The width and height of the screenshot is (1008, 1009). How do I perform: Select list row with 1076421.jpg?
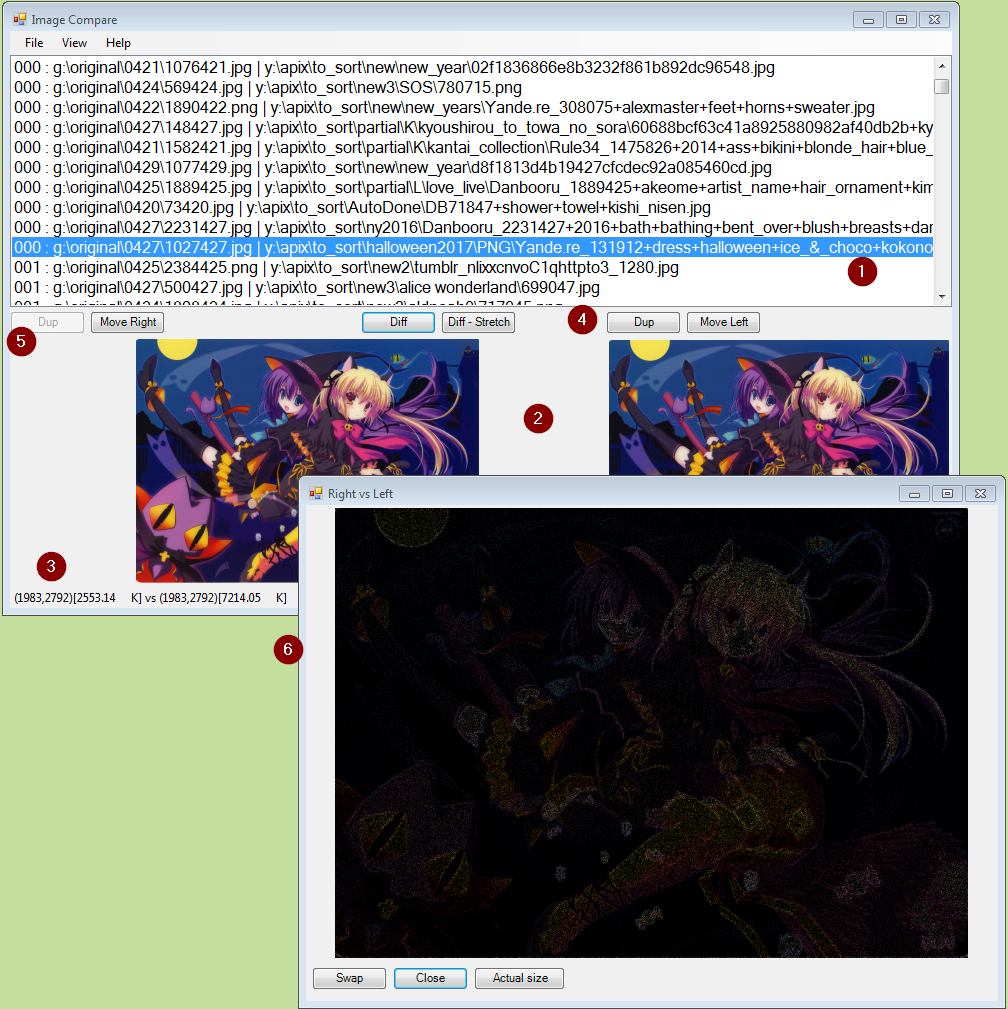coord(472,68)
